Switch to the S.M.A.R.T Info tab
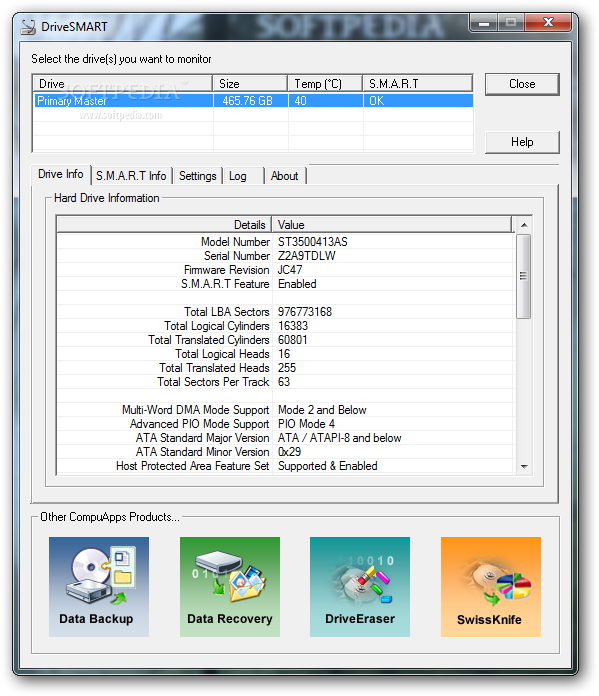The image size is (599, 696). pos(131,176)
